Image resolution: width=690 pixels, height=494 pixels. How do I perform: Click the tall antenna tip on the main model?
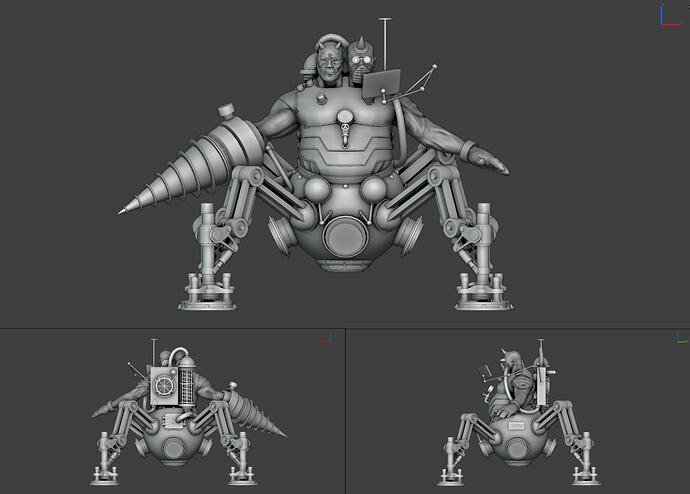(x=386, y=20)
